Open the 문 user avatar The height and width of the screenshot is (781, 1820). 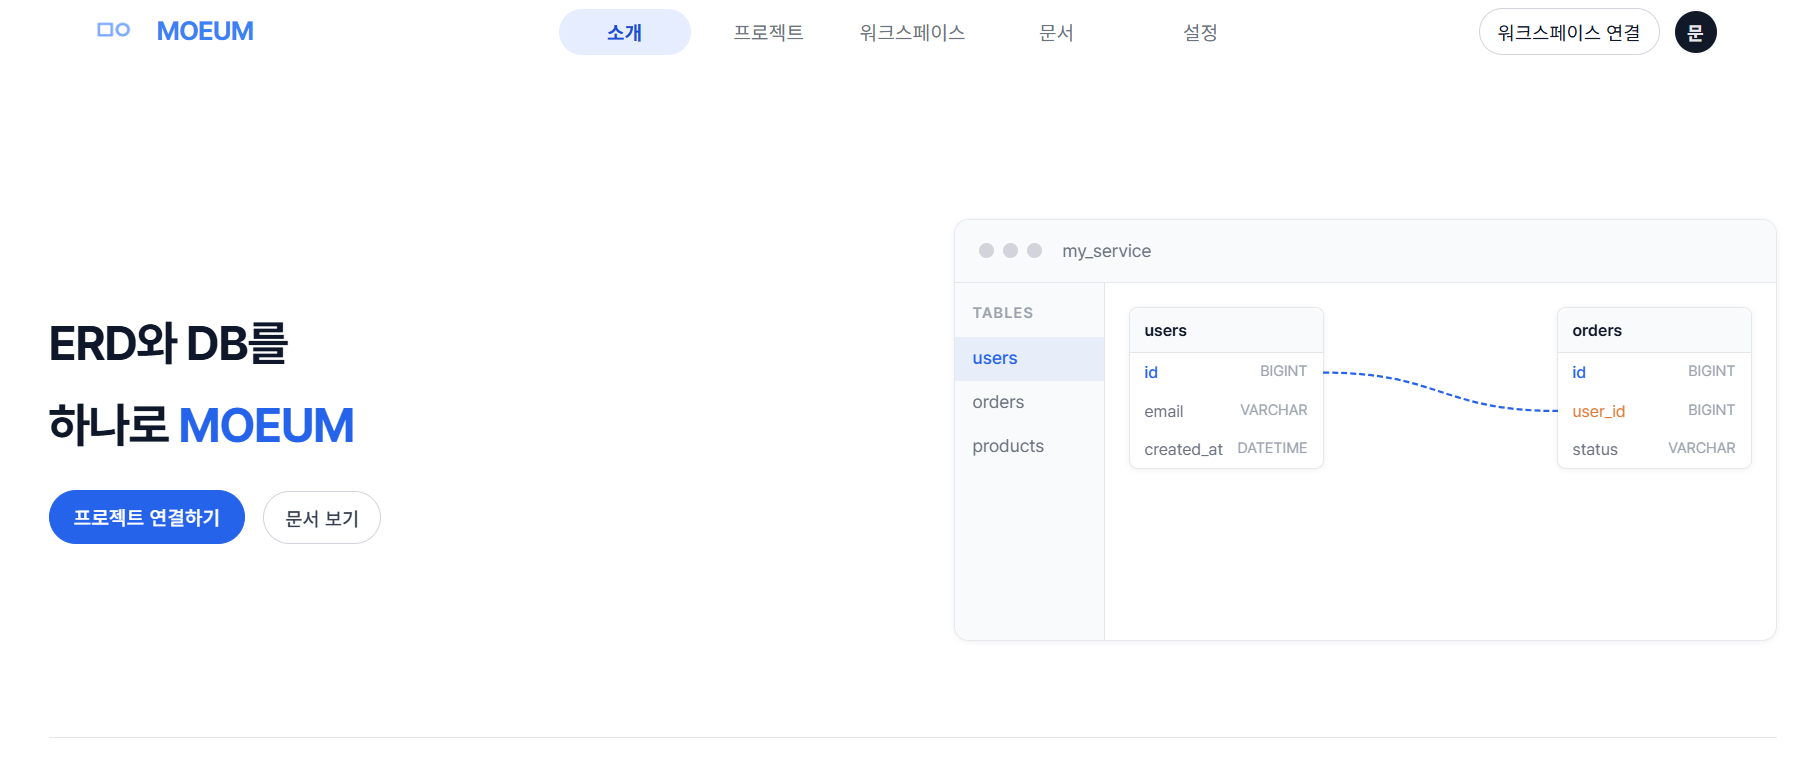(1696, 32)
